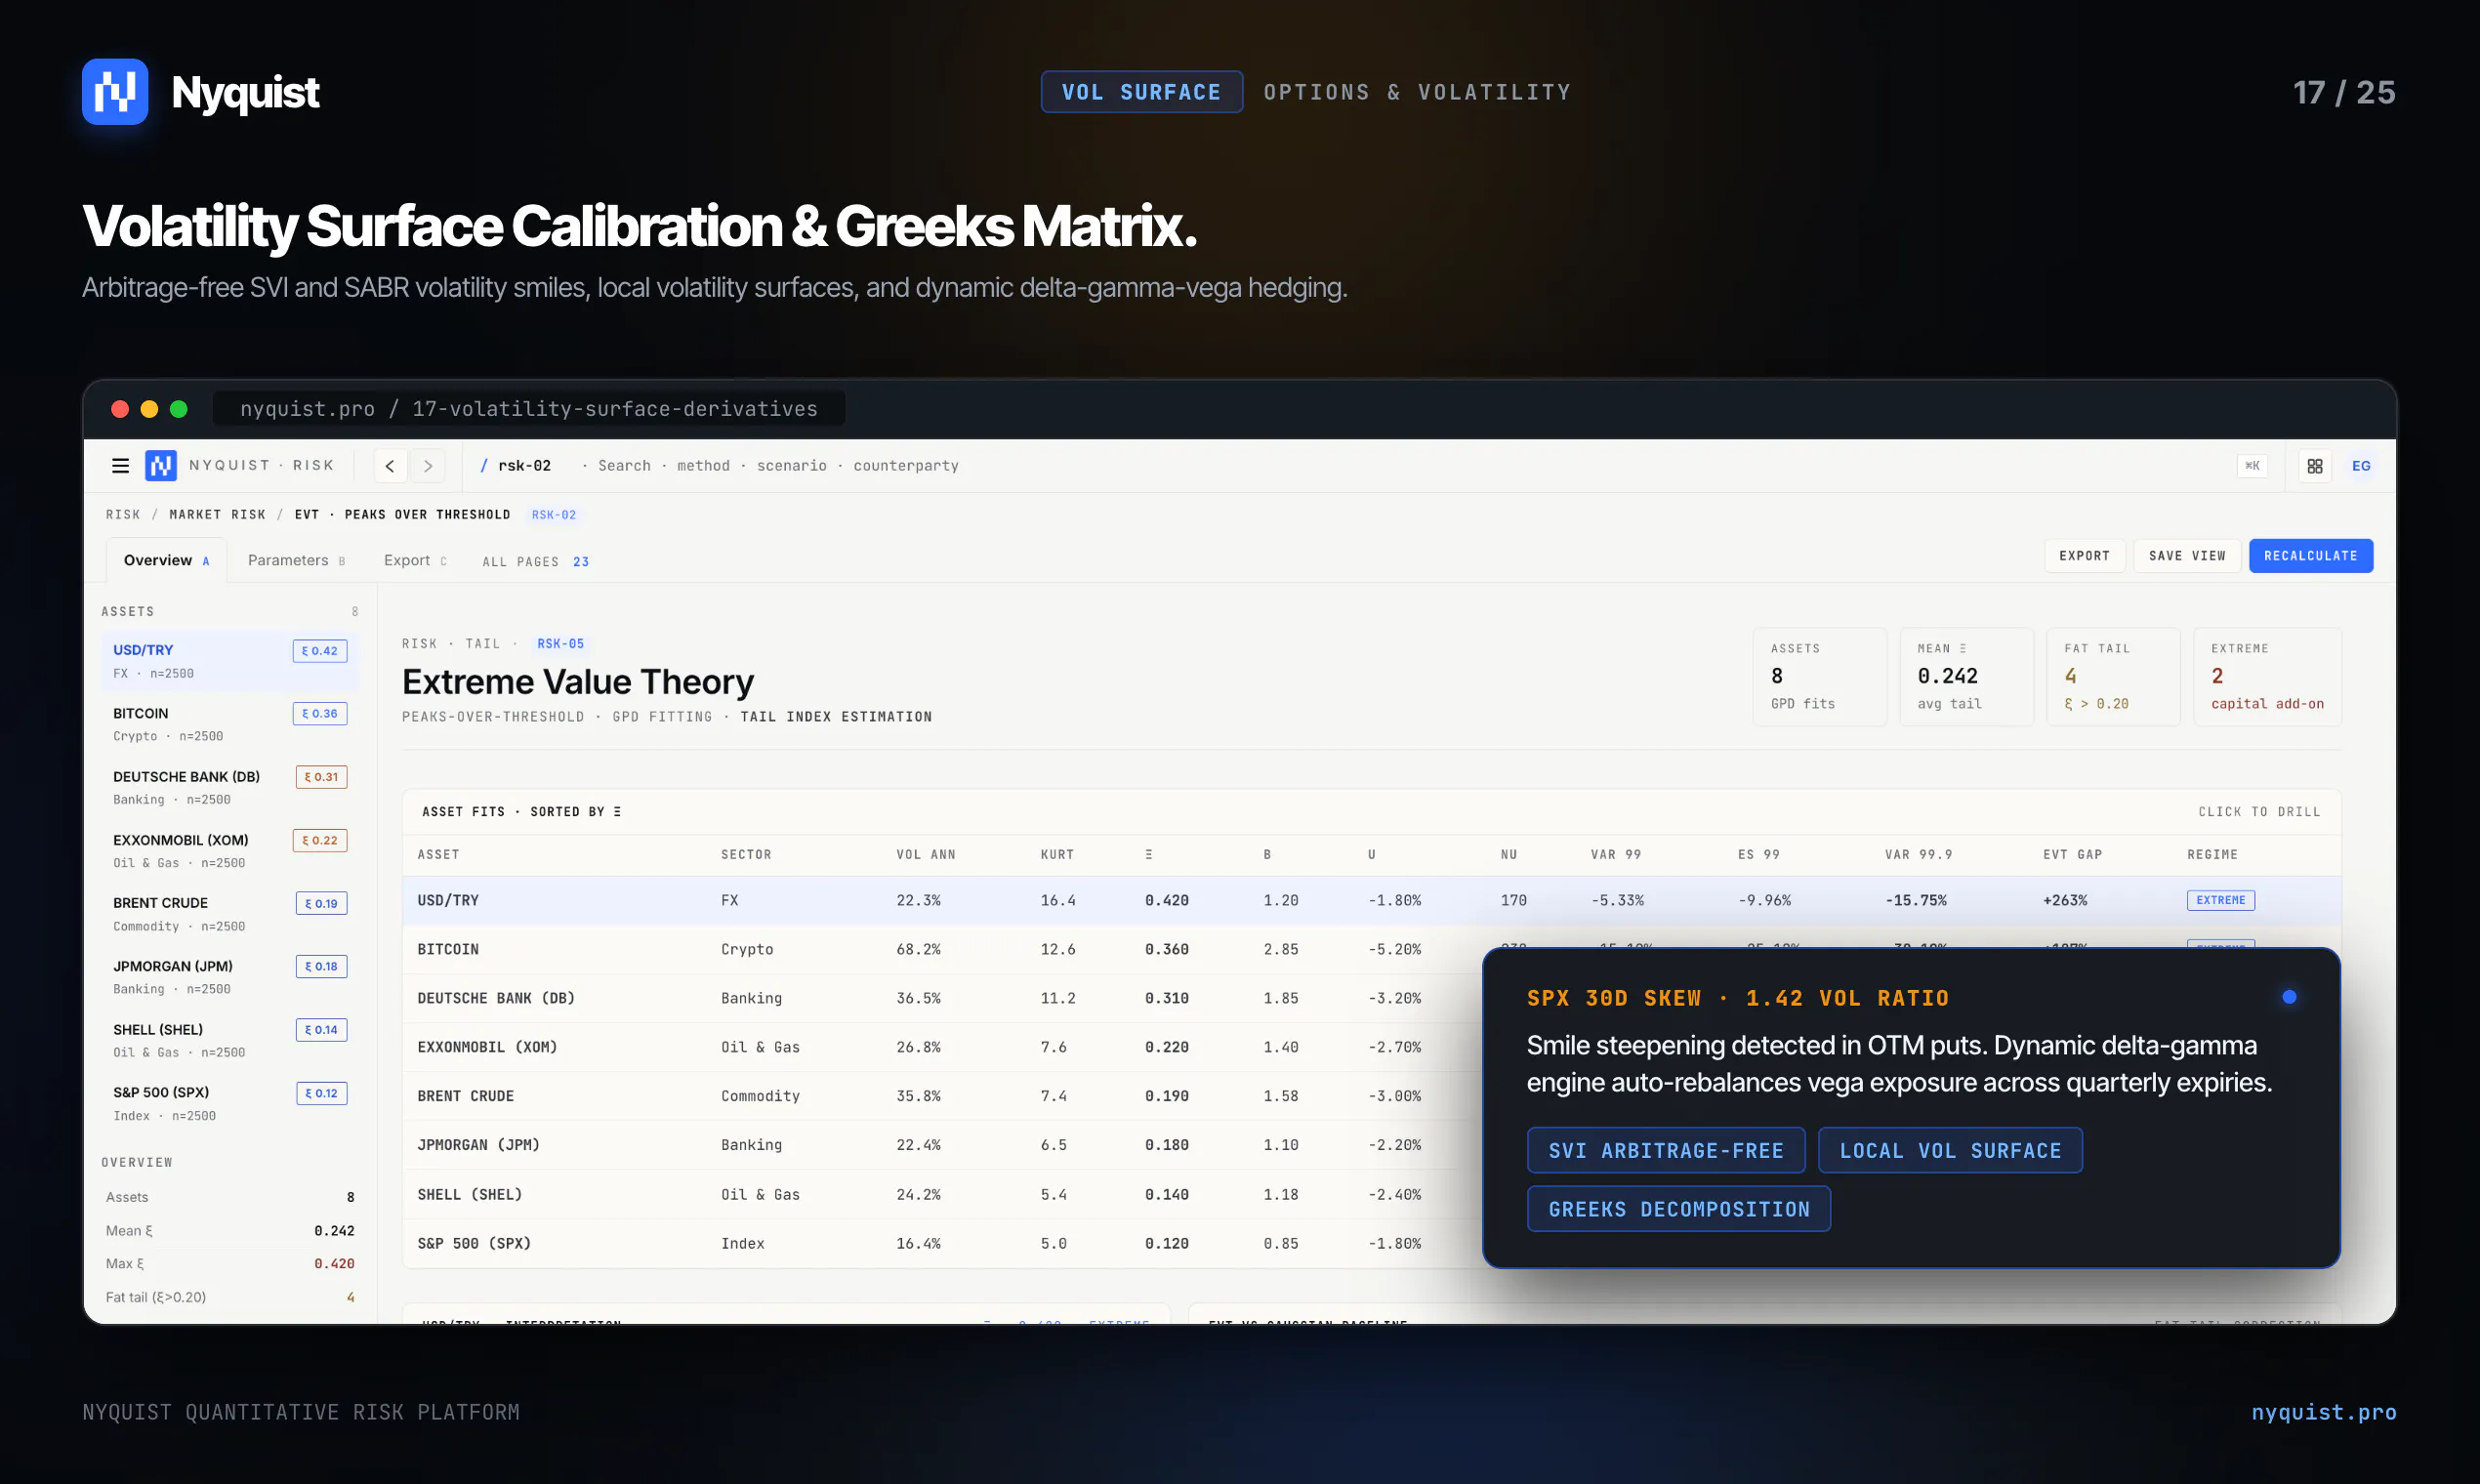Click the RECALCULATE button

2310,556
